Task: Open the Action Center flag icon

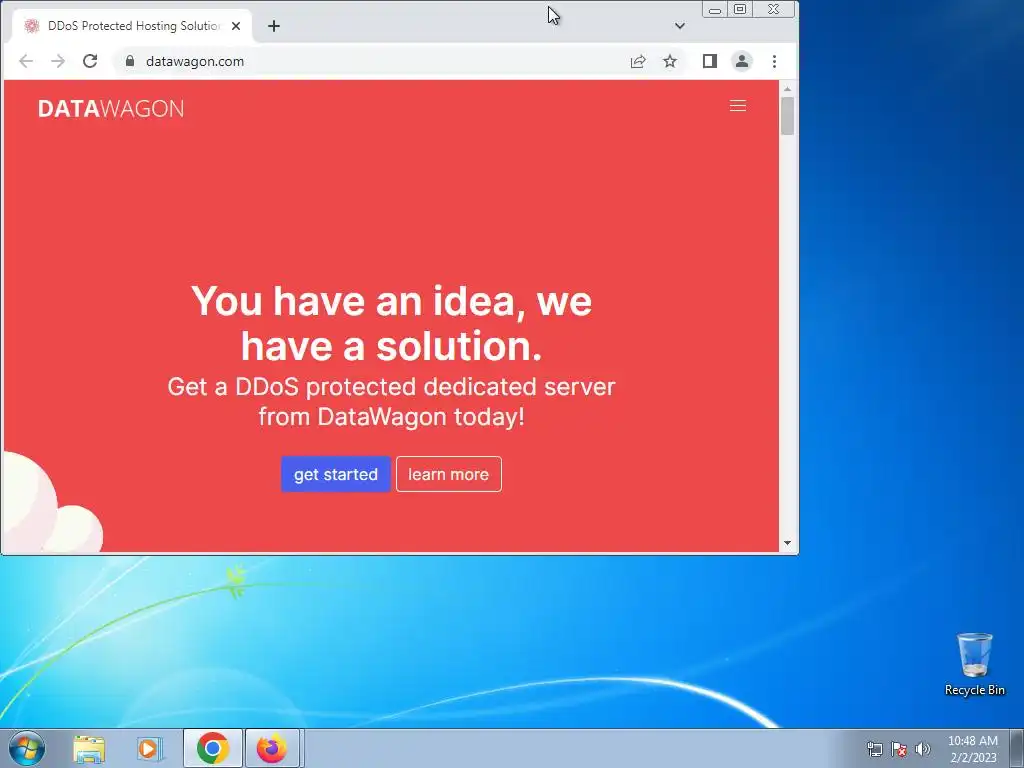Action: coord(899,749)
